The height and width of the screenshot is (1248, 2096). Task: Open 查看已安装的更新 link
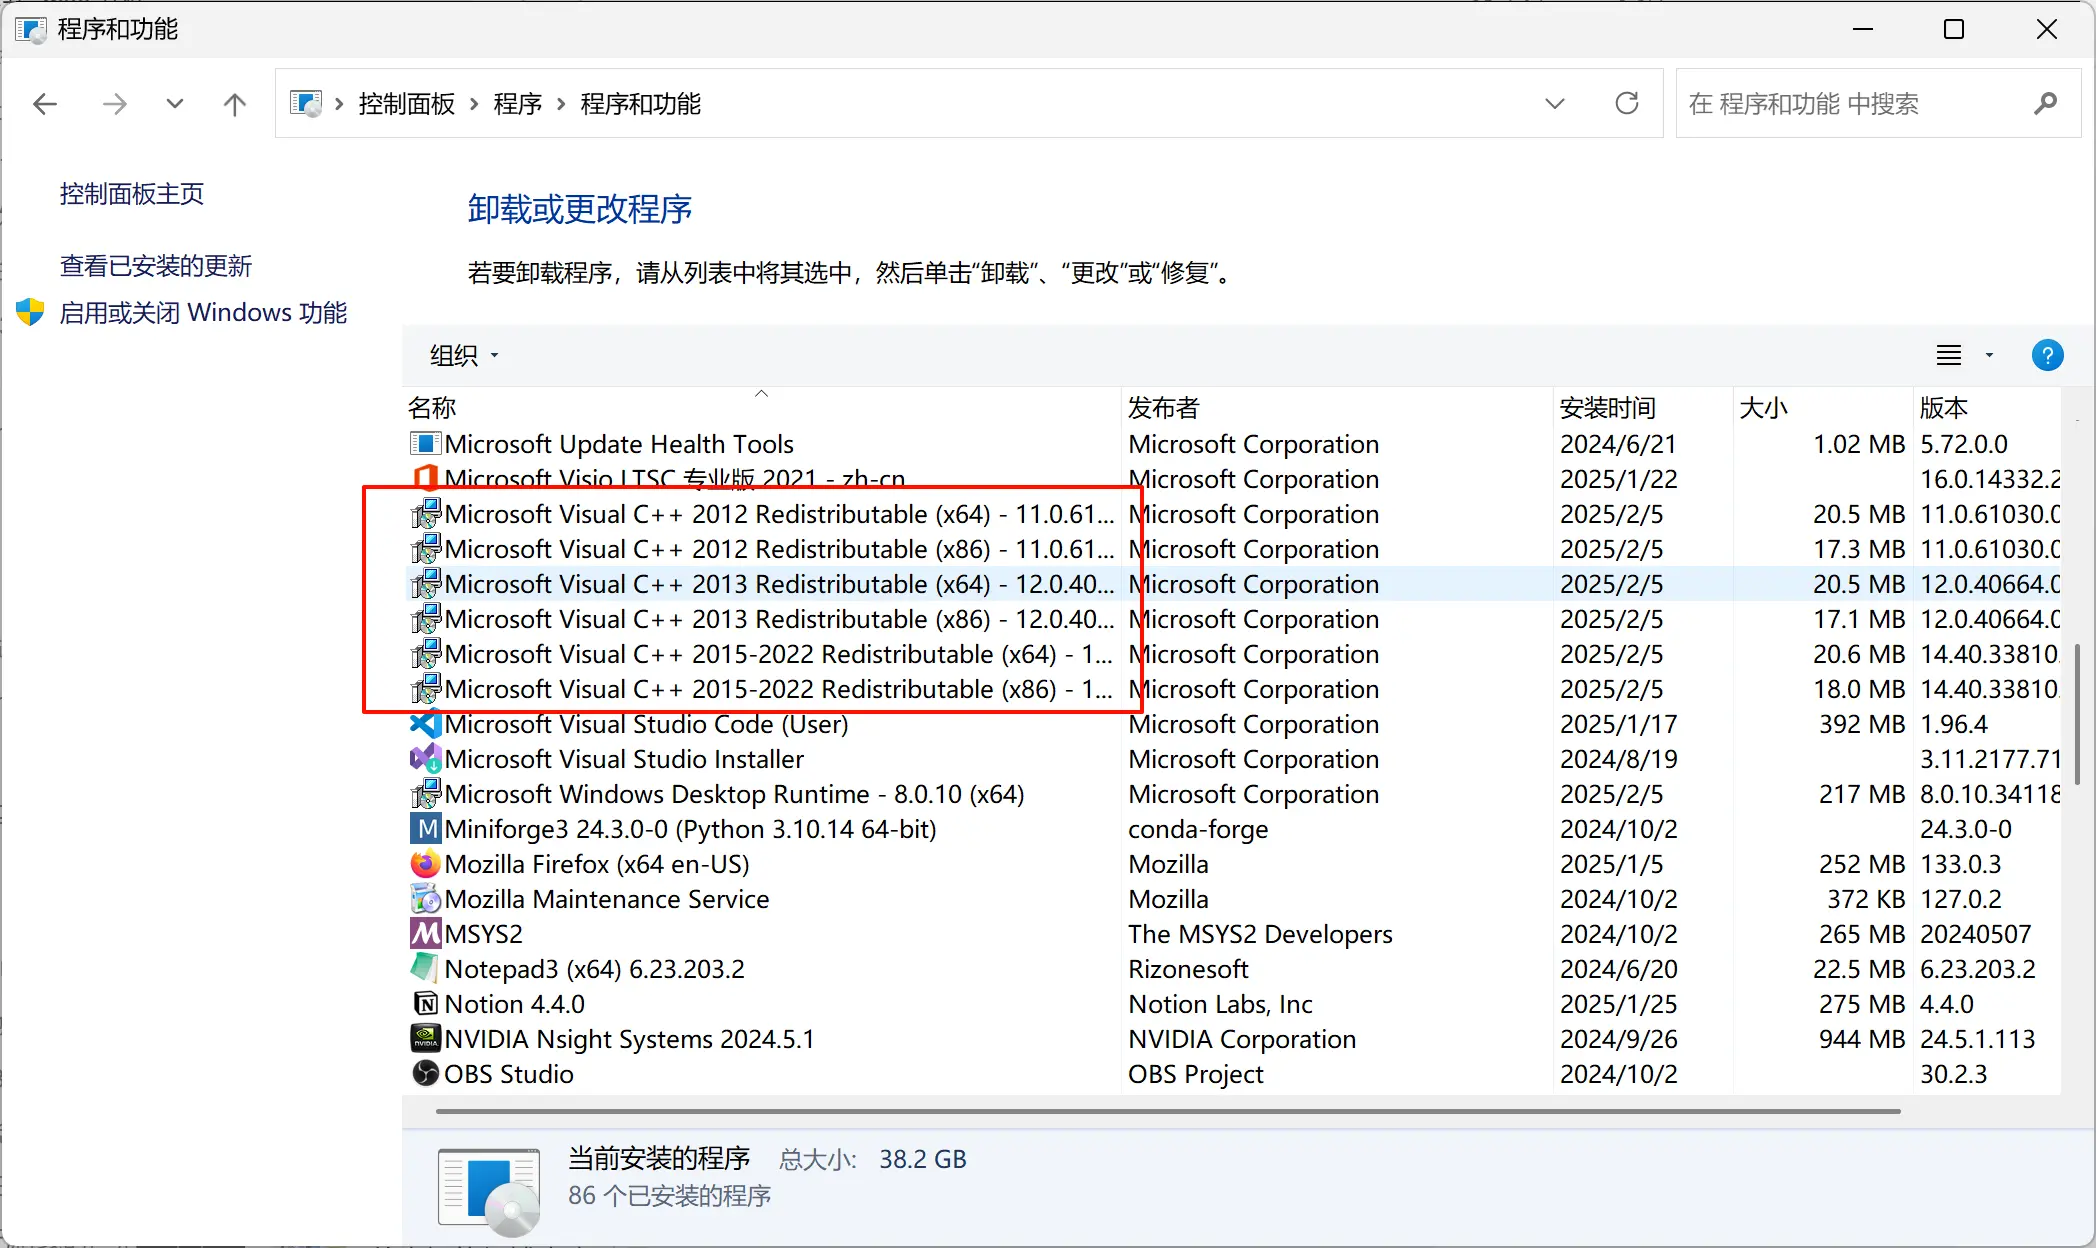[156, 266]
